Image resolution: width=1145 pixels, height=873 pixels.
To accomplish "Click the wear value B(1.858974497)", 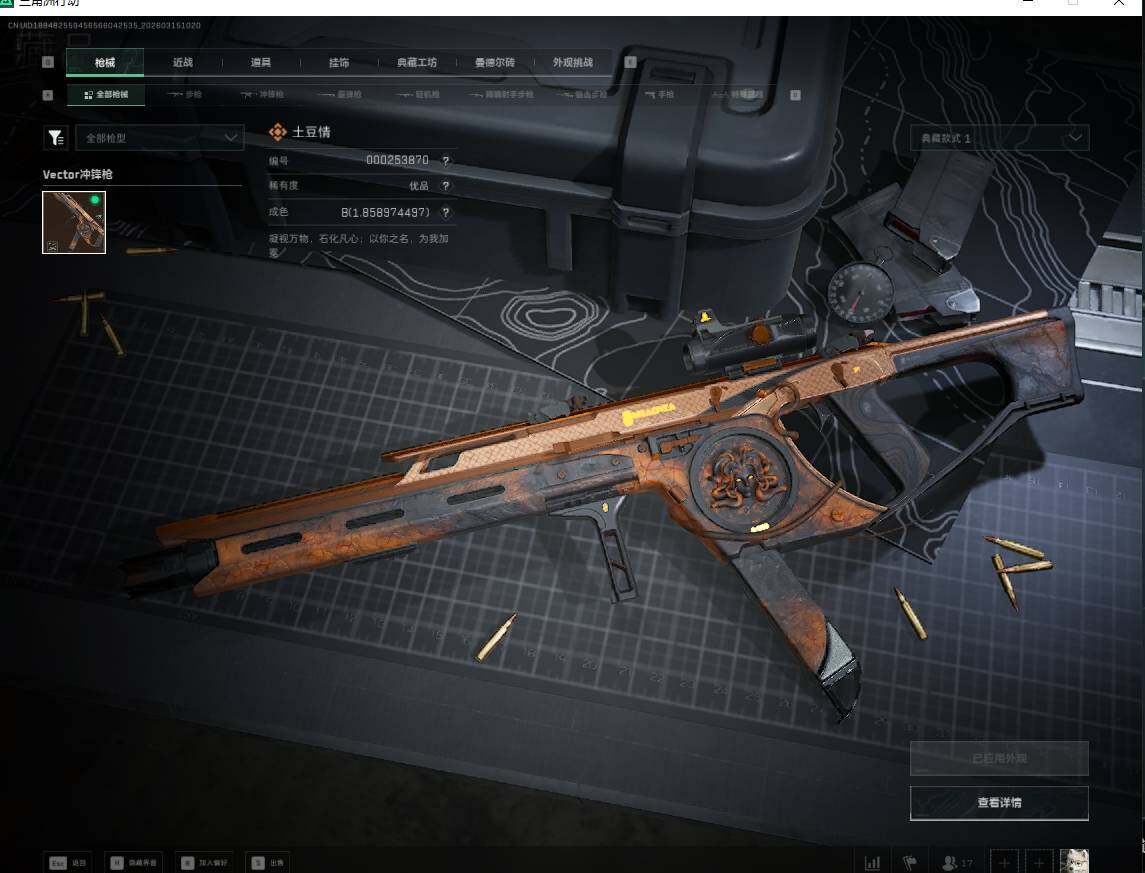I will tap(386, 212).
